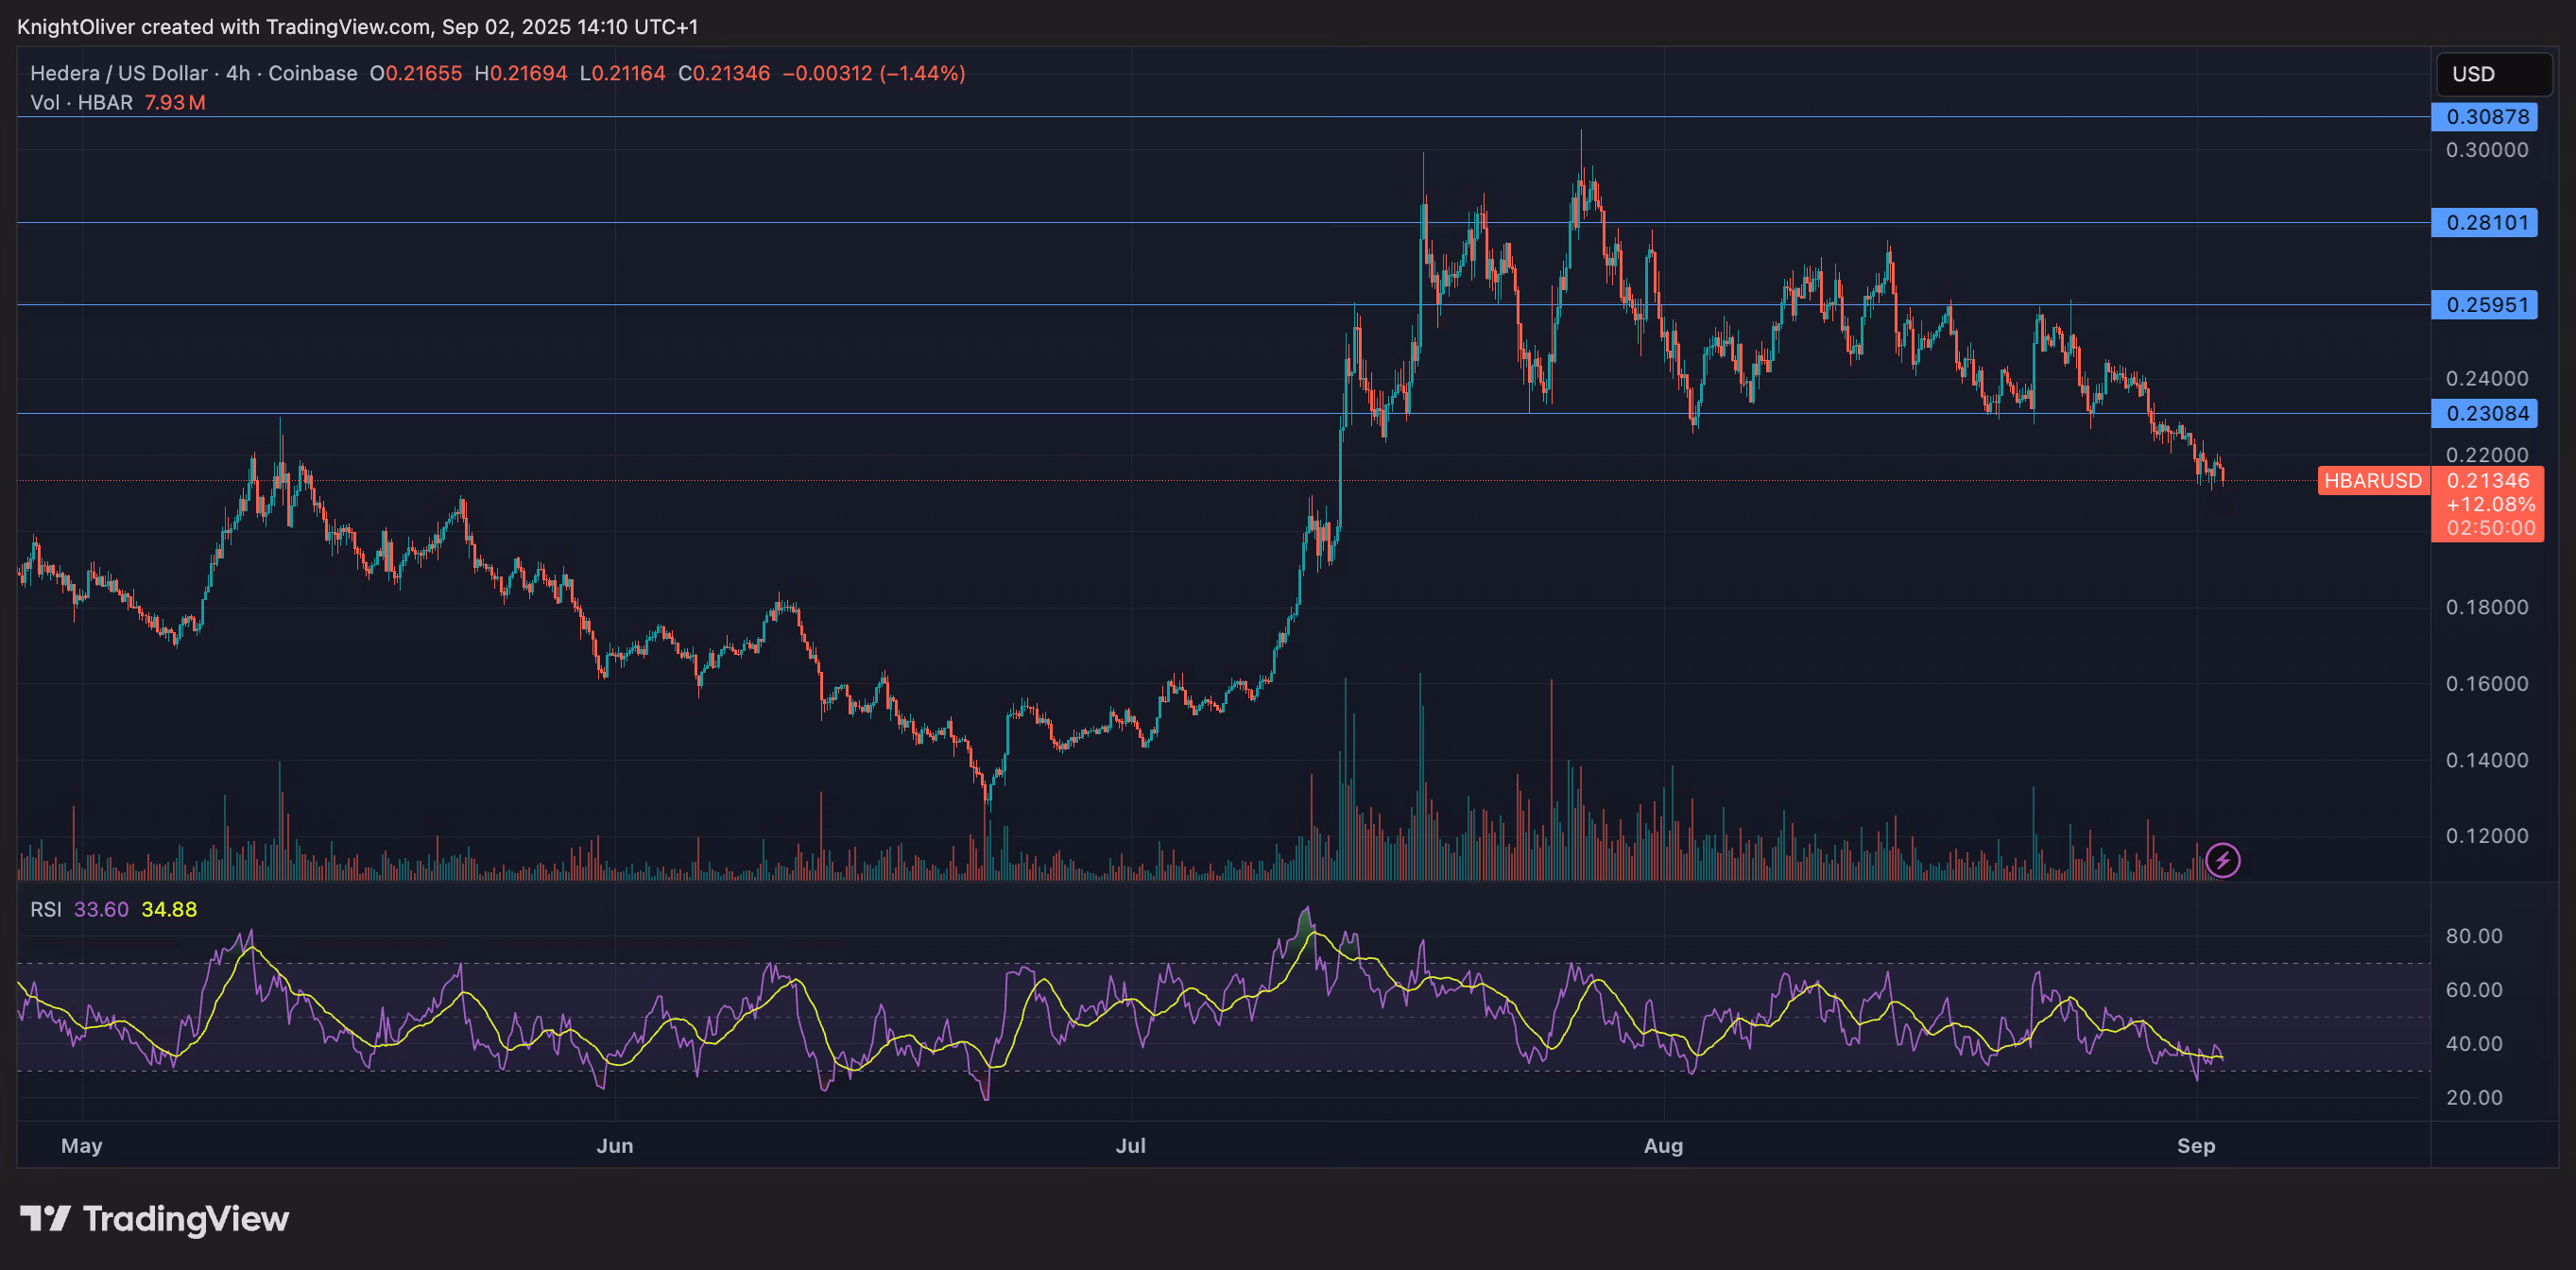2576x1270 pixels.
Task: Click the Jul marker on time axis
Action: click(1130, 1146)
